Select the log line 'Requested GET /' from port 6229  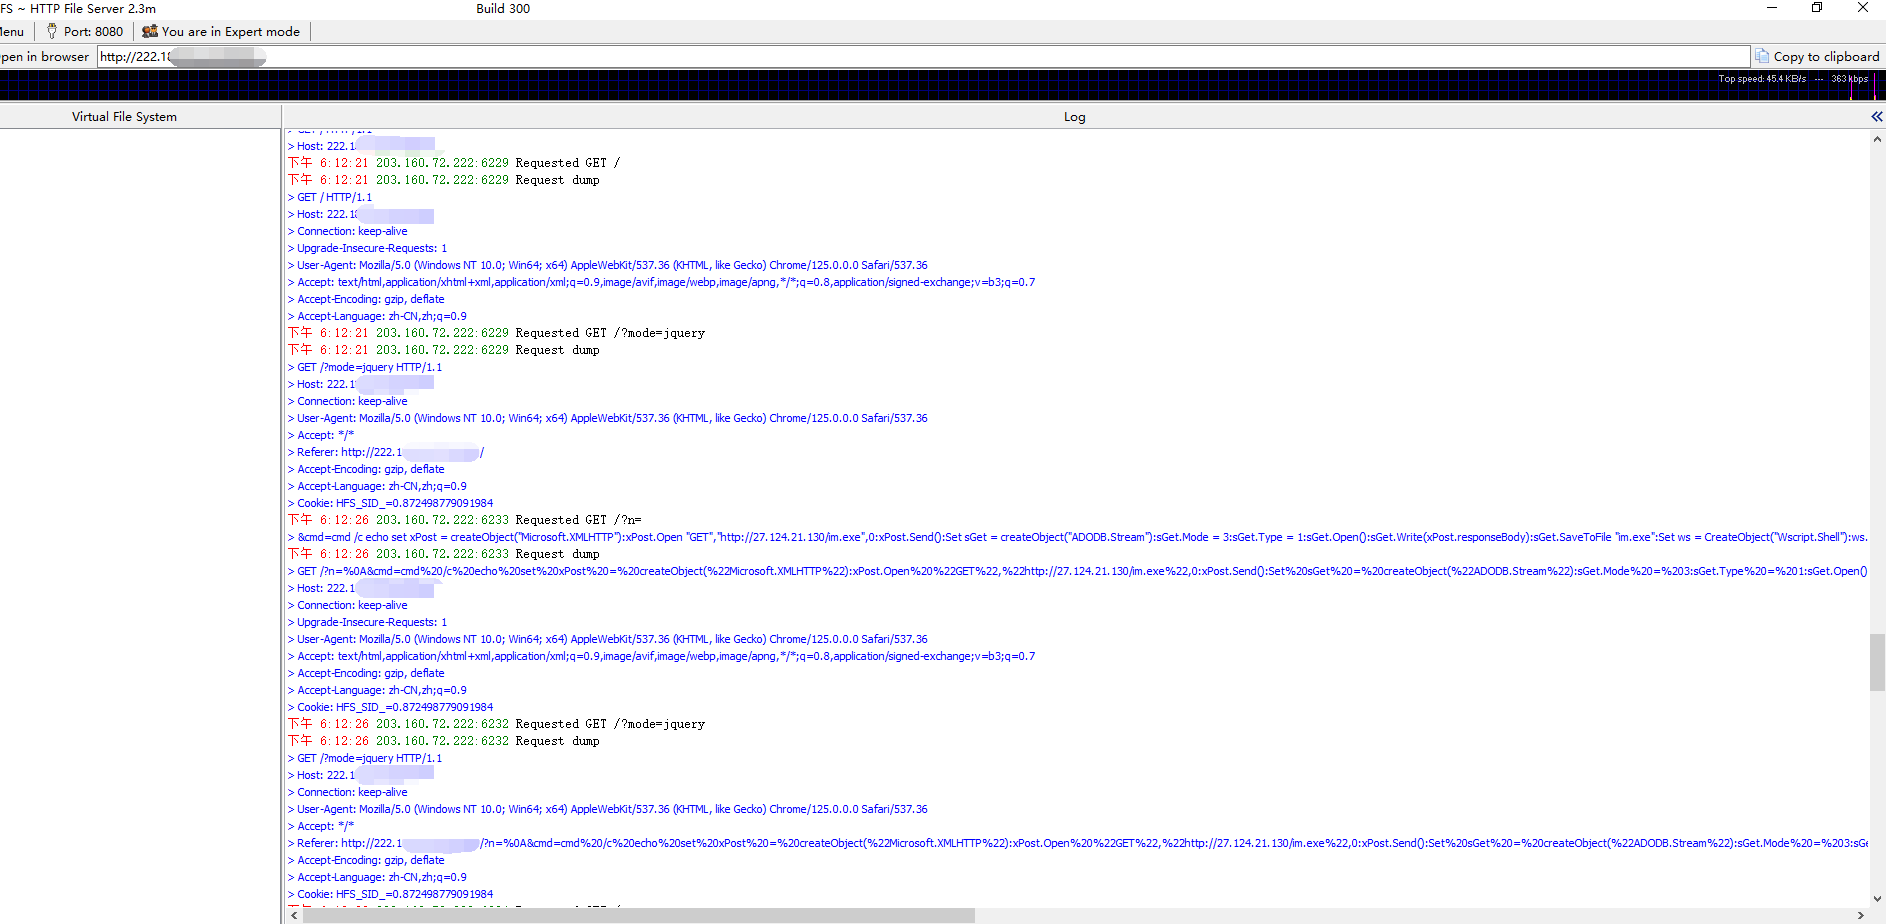point(454,163)
